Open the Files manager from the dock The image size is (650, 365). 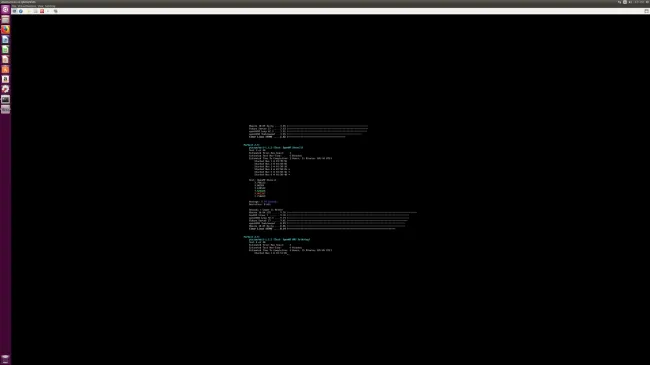coord(5,19)
